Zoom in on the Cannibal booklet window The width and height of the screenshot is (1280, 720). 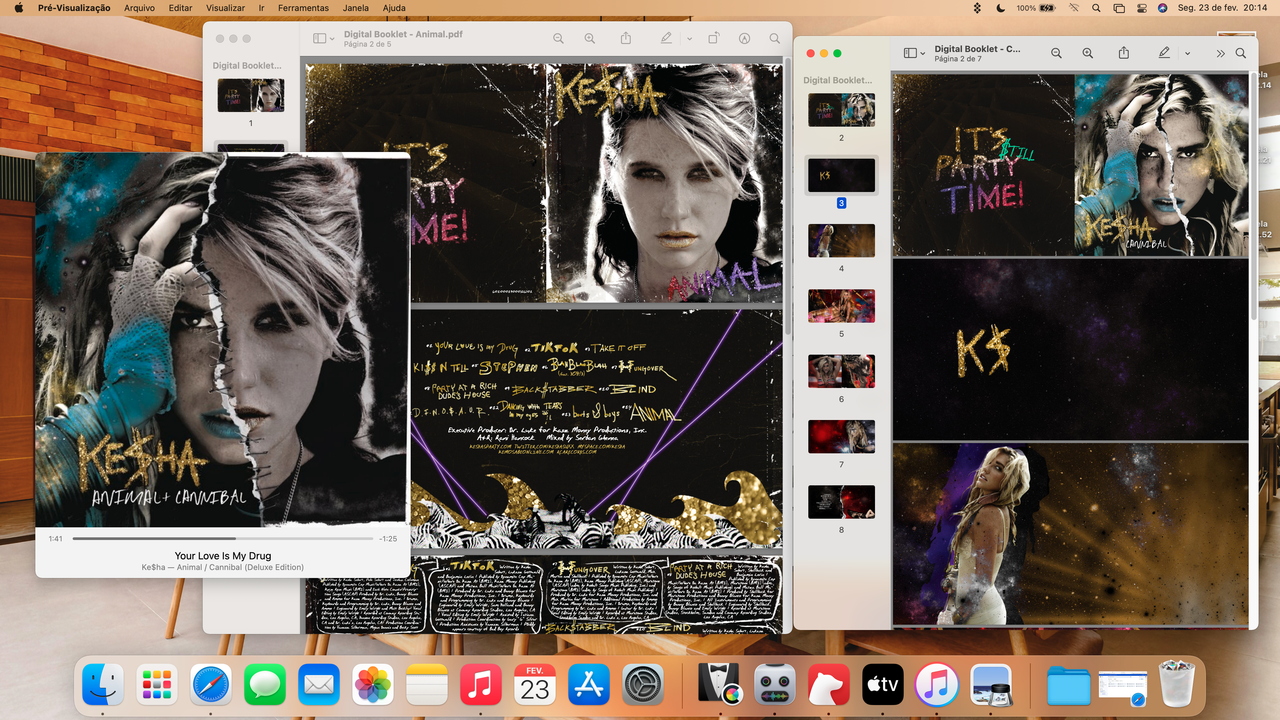tap(1088, 53)
